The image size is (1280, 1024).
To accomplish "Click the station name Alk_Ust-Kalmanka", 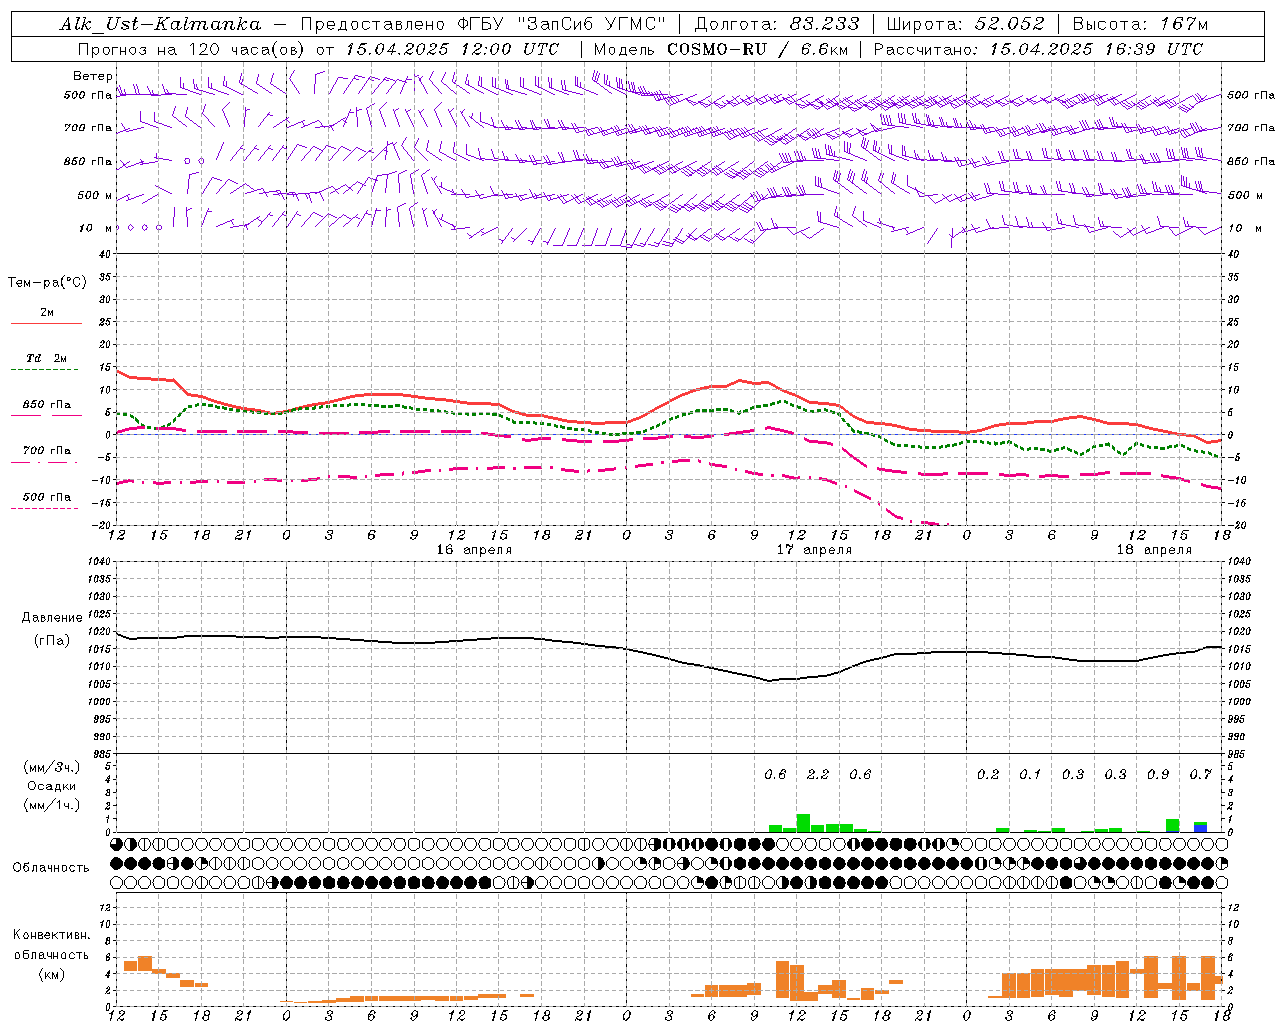I will (160, 24).
